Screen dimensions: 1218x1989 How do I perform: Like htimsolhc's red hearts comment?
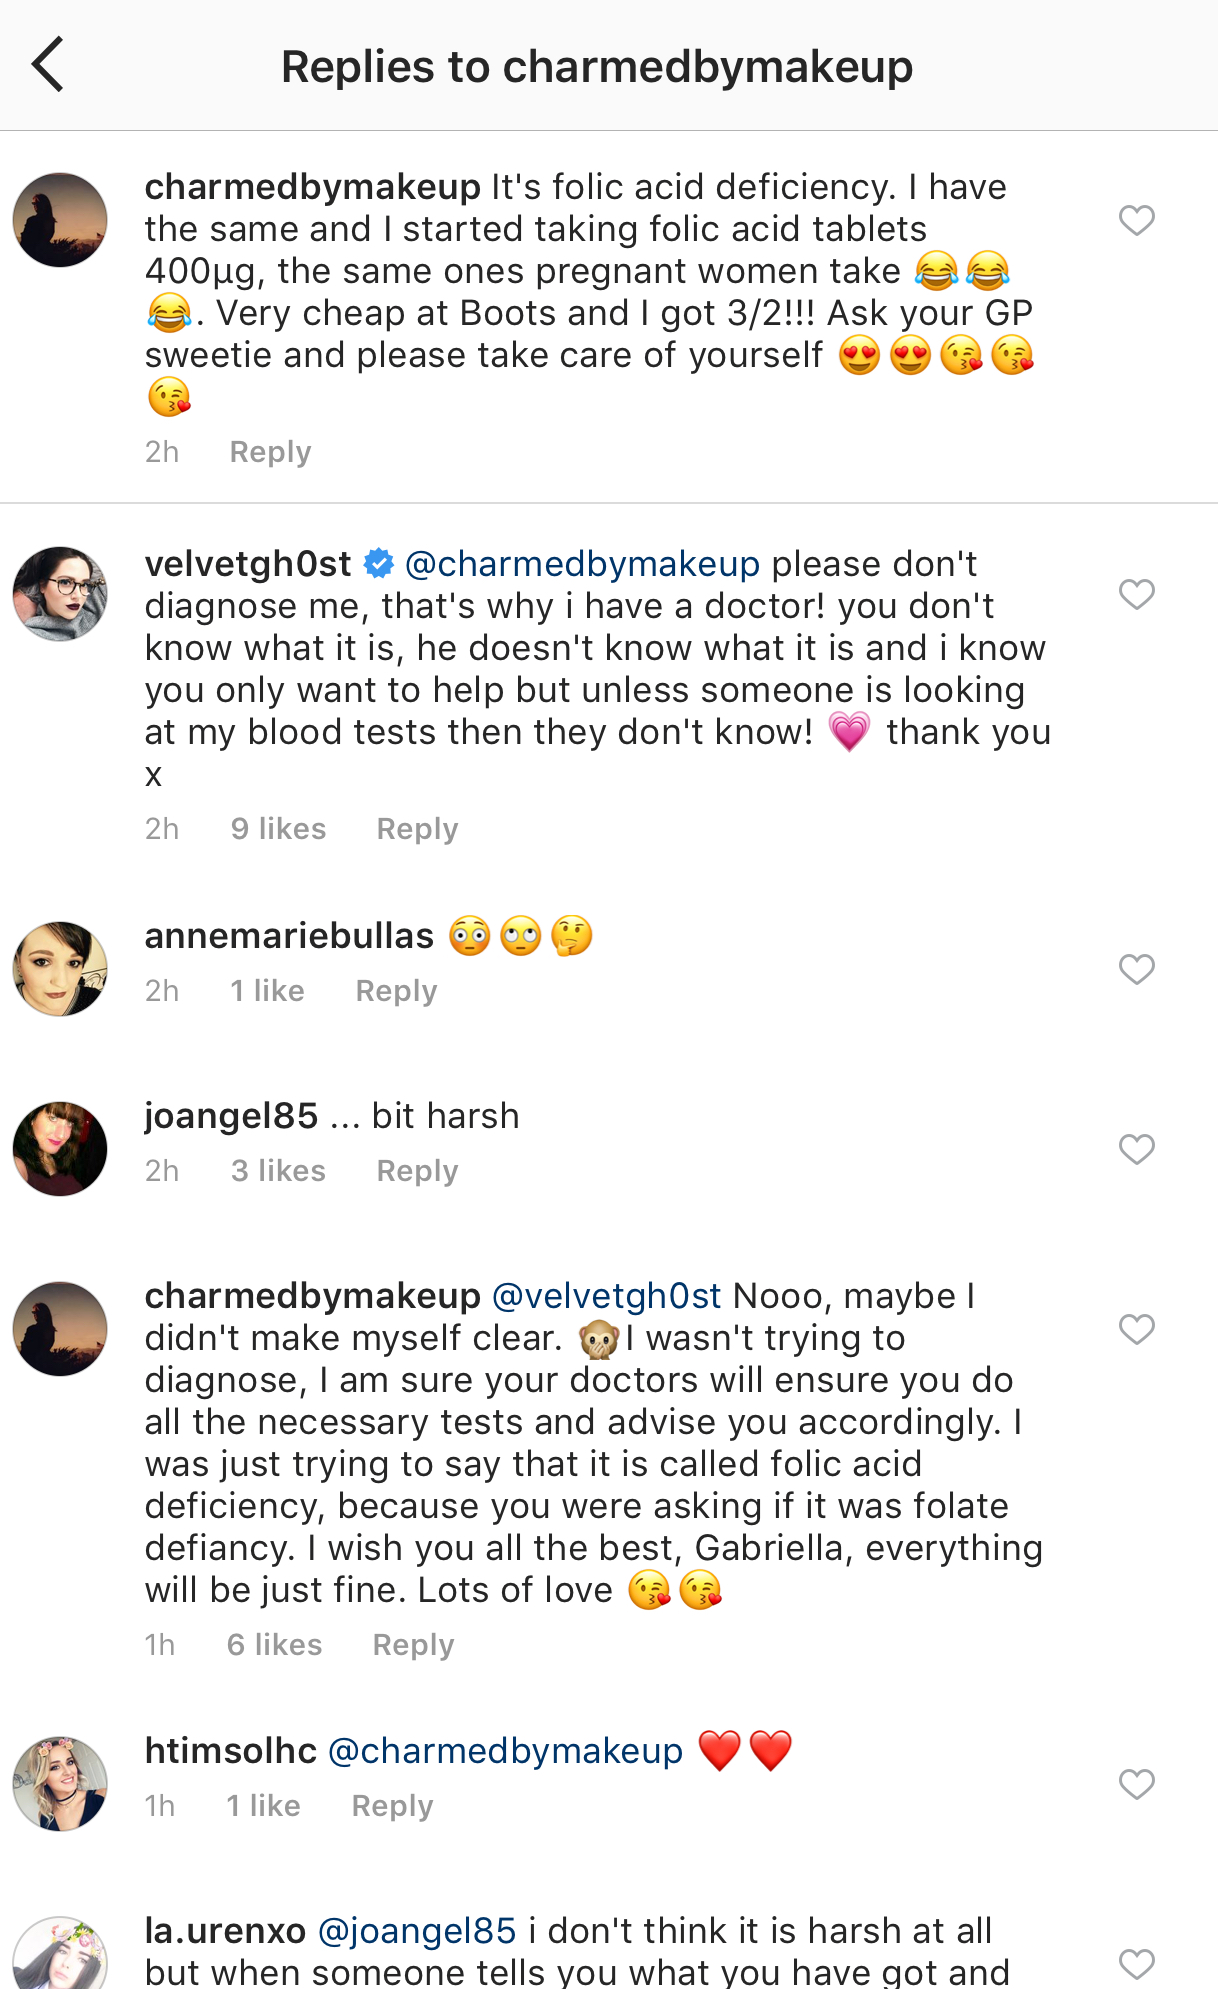coord(1136,1784)
